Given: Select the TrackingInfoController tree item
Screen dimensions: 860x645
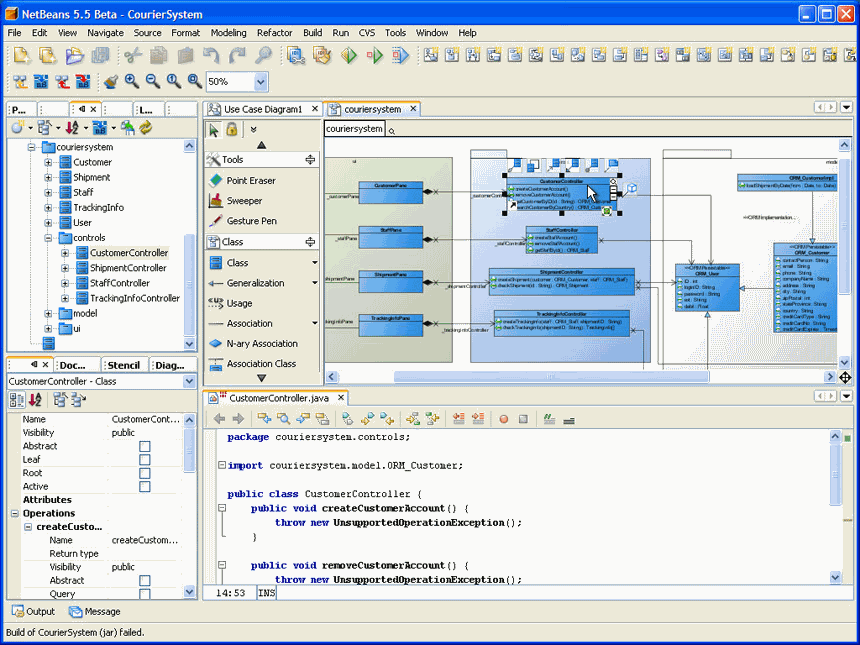Looking at the screenshot, I should 134,298.
